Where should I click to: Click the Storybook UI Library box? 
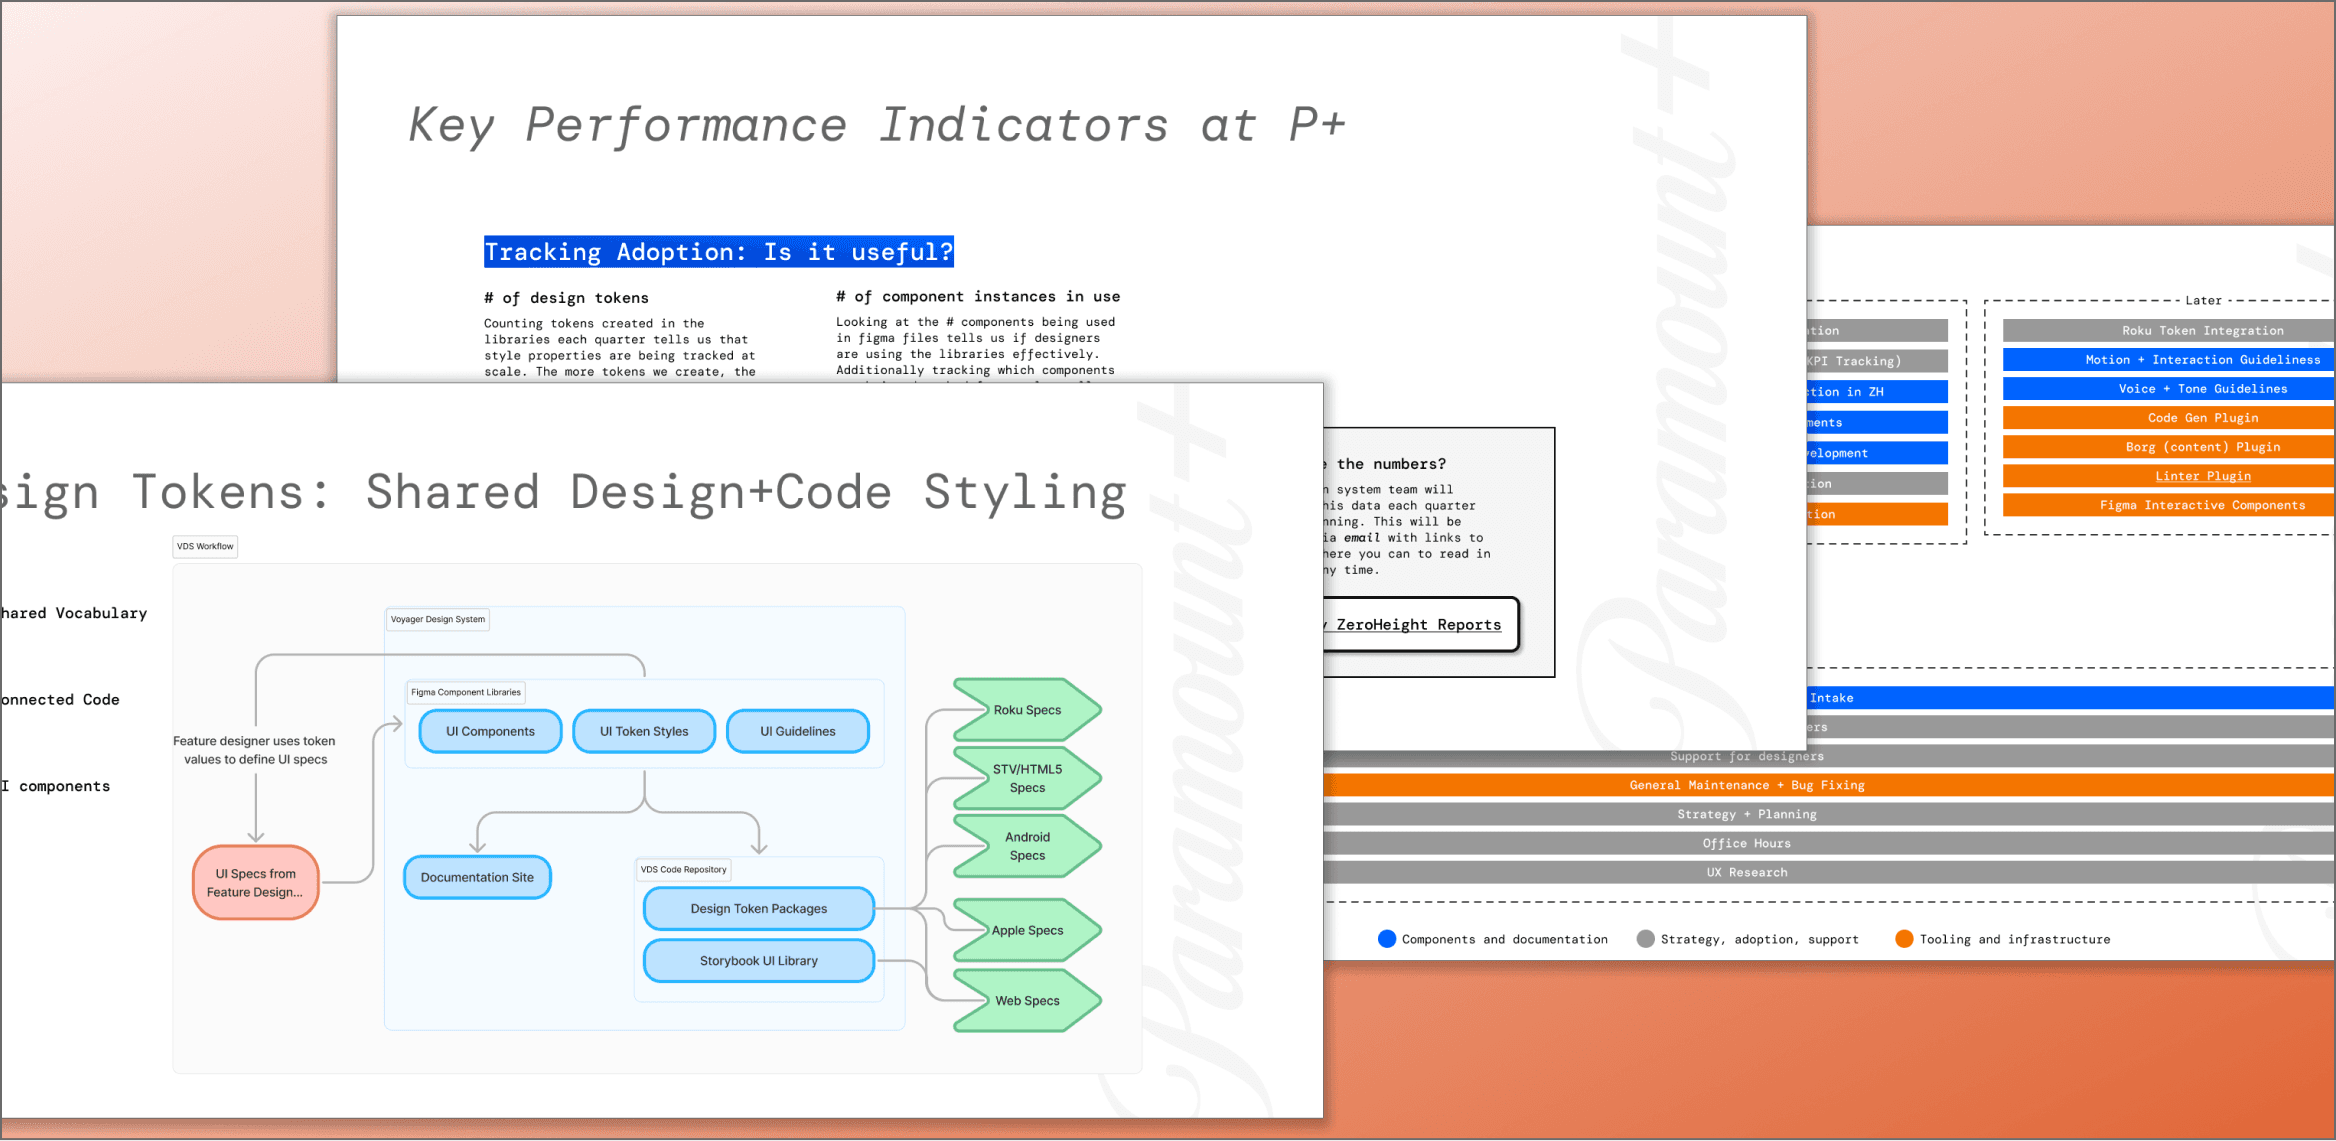point(758,960)
